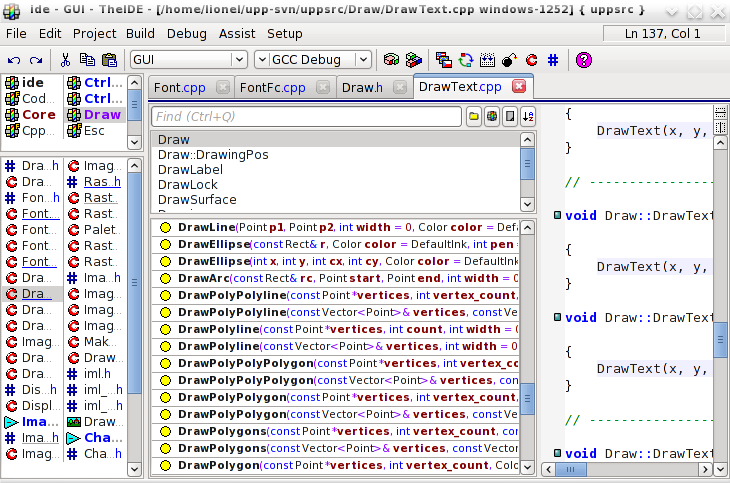Toggle the A-Z sort button beside Find
The height and width of the screenshot is (483, 730).
click(528, 117)
